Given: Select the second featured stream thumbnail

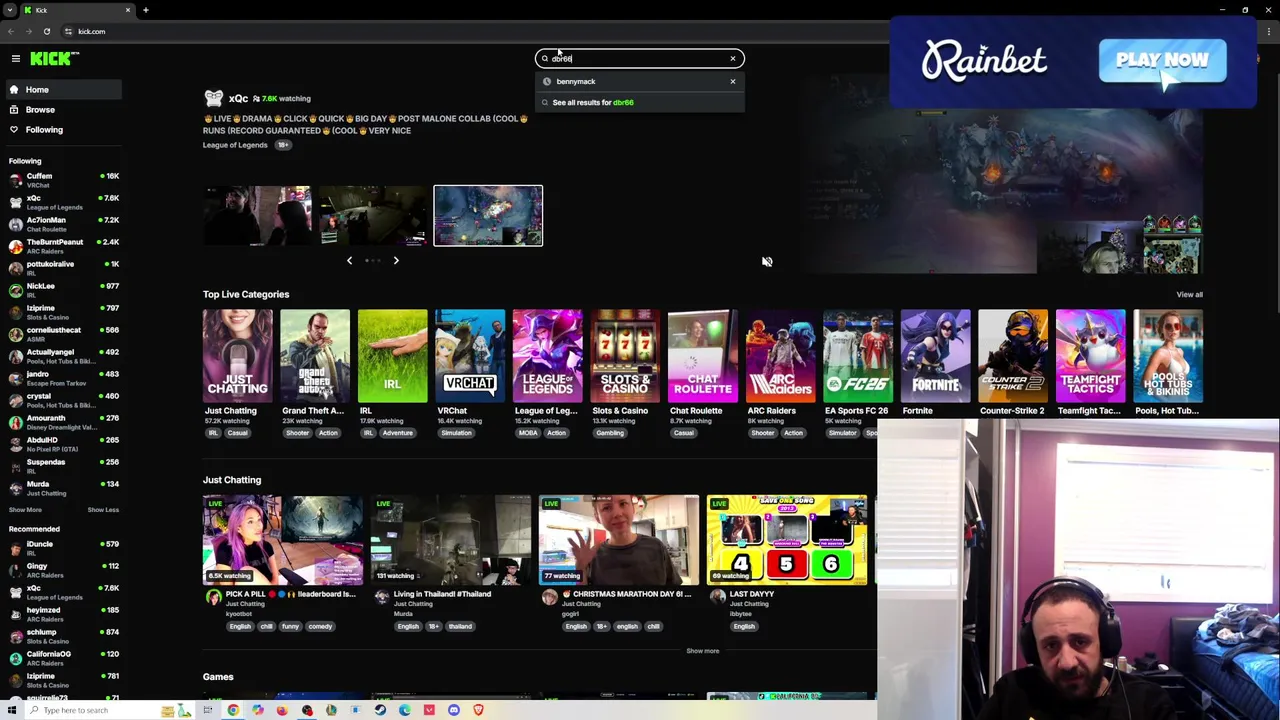Looking at the screenshot, I should pos(372,215).
